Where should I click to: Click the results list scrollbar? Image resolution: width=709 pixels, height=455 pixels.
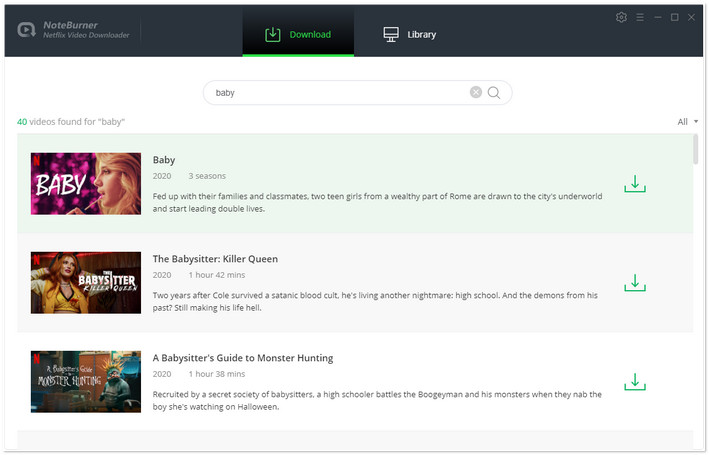pyautogui.click(x=695, y=150)
